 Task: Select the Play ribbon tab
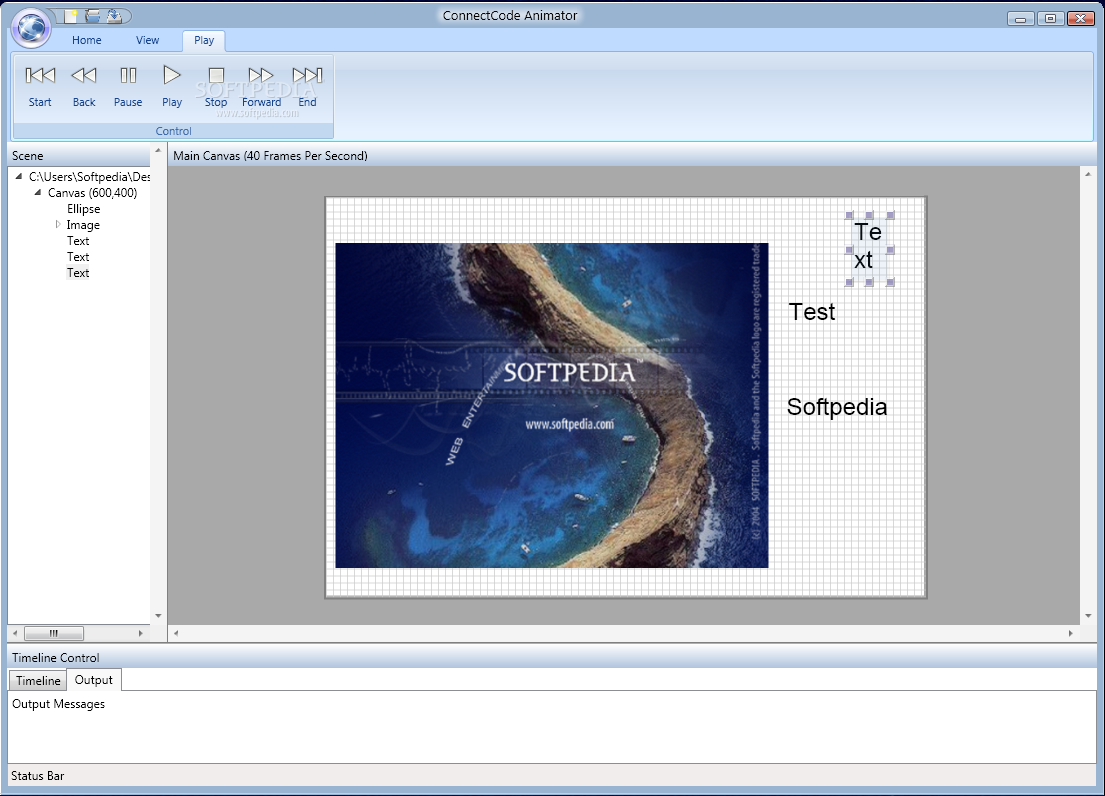[204, 40]
